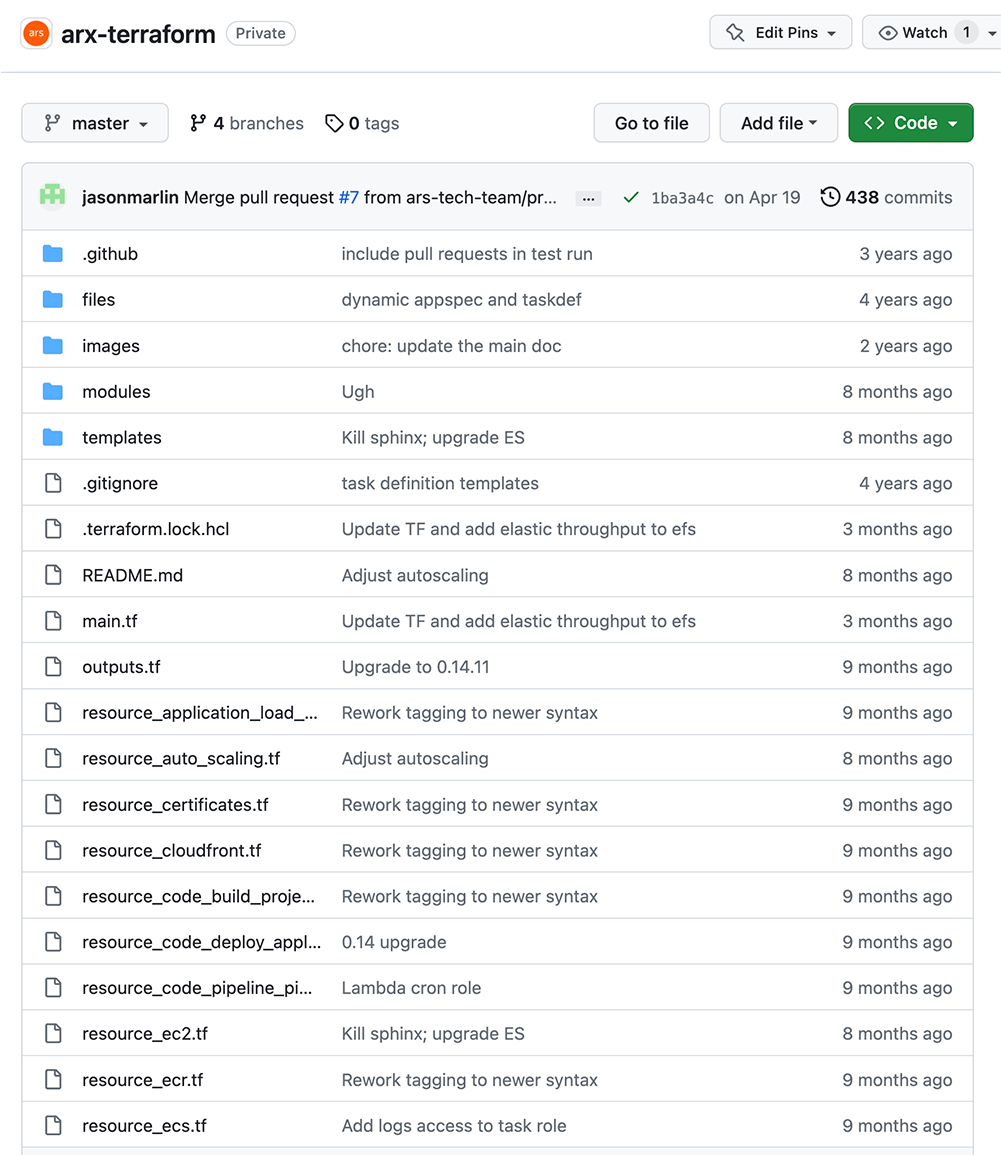Open the master branch dropdown
Image resolution: width=1001 pixels, height=1155 pixels.
pyautogui.click(x=95, y=123)
